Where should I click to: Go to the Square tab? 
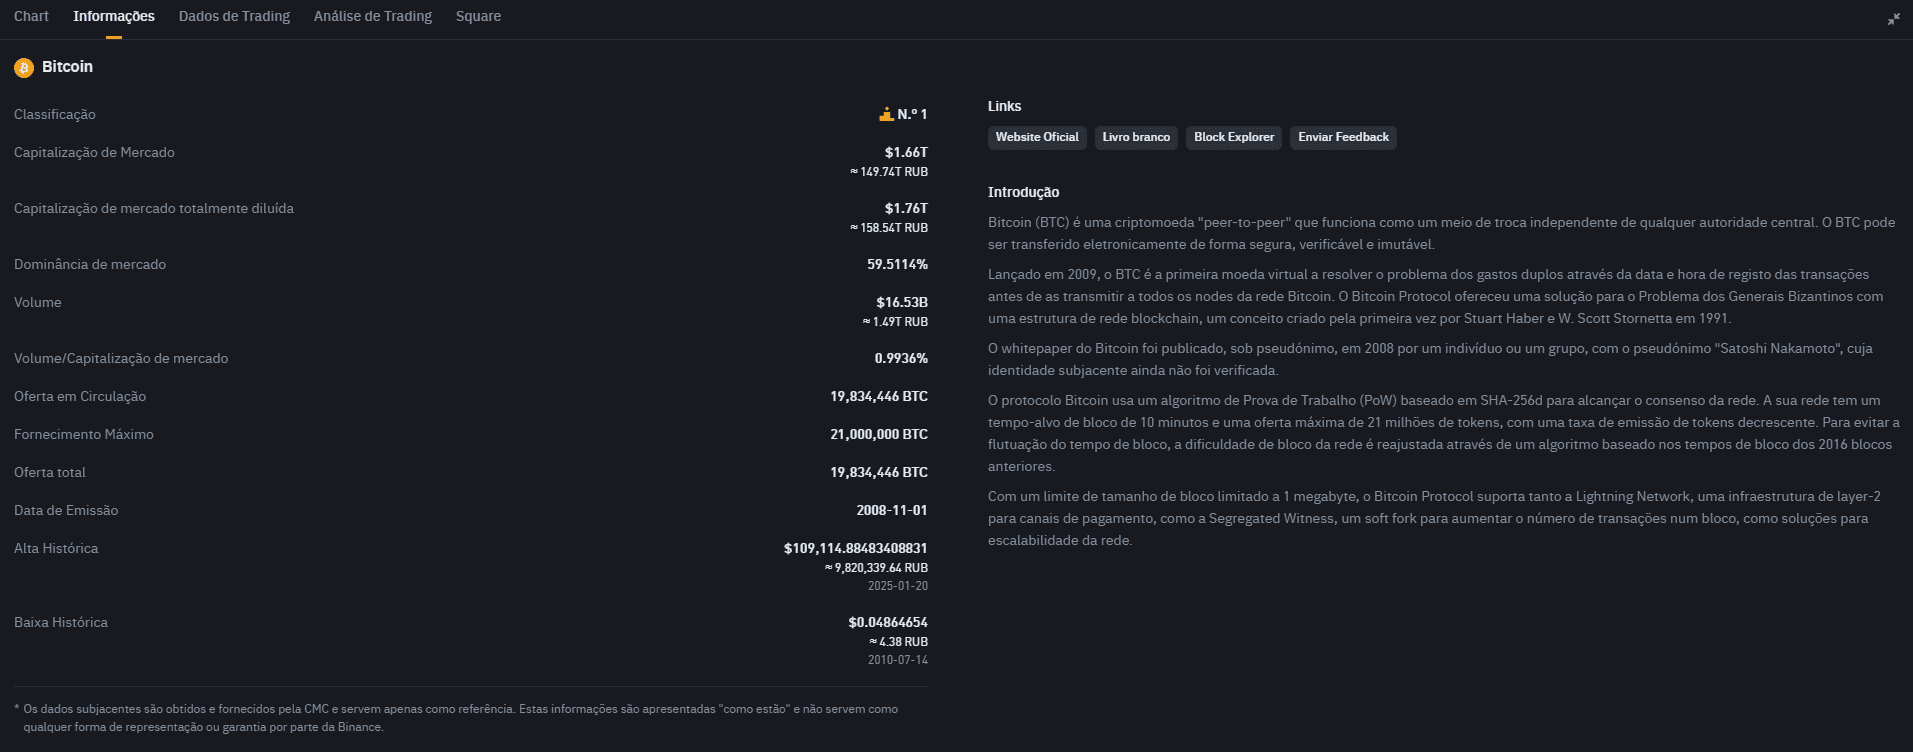pos(478,16)
